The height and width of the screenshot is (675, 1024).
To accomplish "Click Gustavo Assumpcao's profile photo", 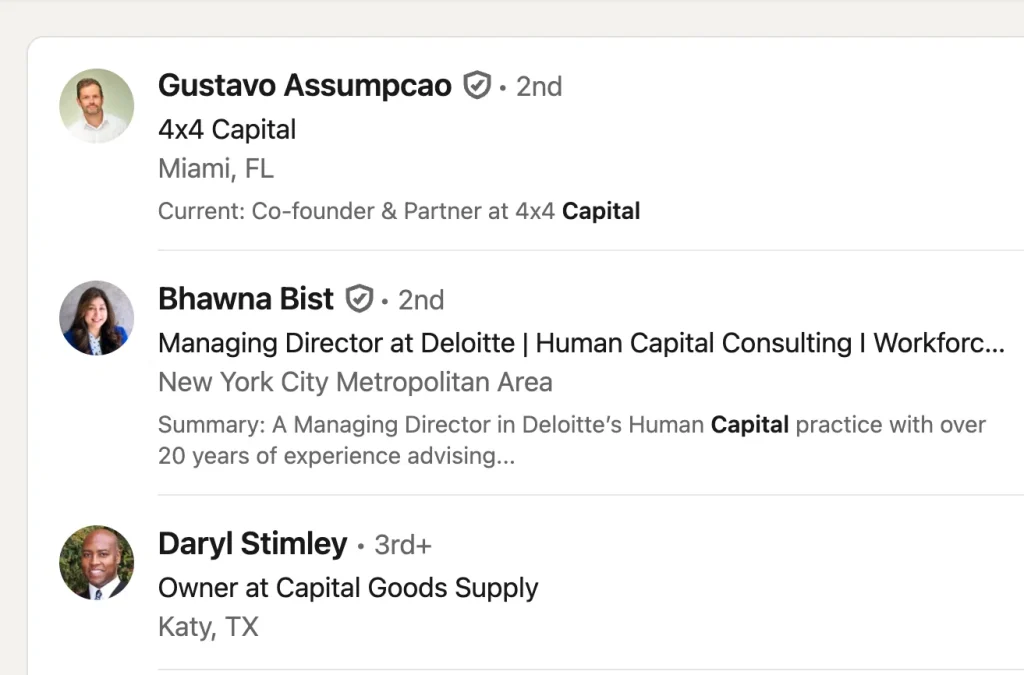I will click(x=96, y=106).
